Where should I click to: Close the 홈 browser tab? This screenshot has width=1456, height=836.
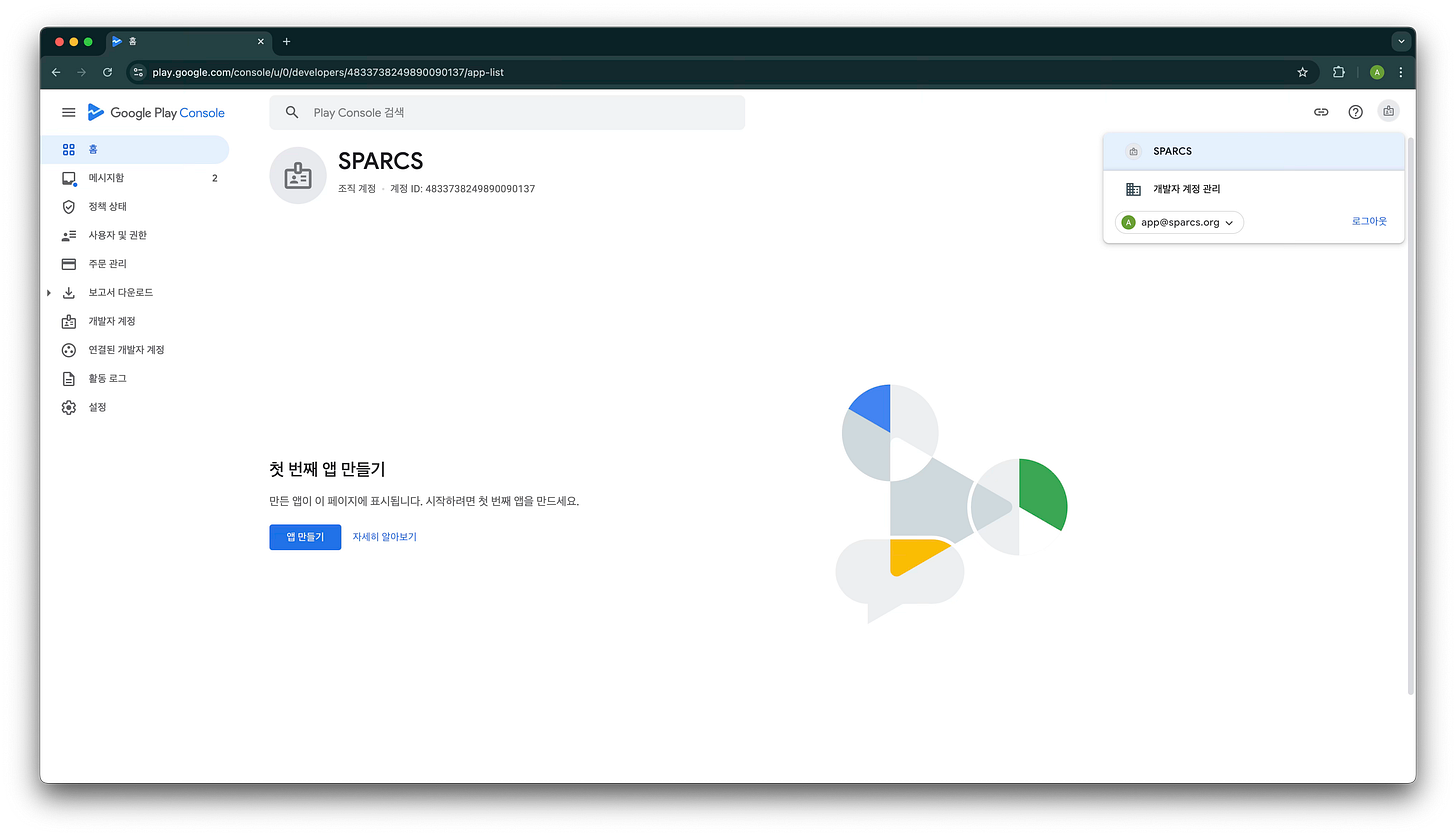click(x=261, y=42)
